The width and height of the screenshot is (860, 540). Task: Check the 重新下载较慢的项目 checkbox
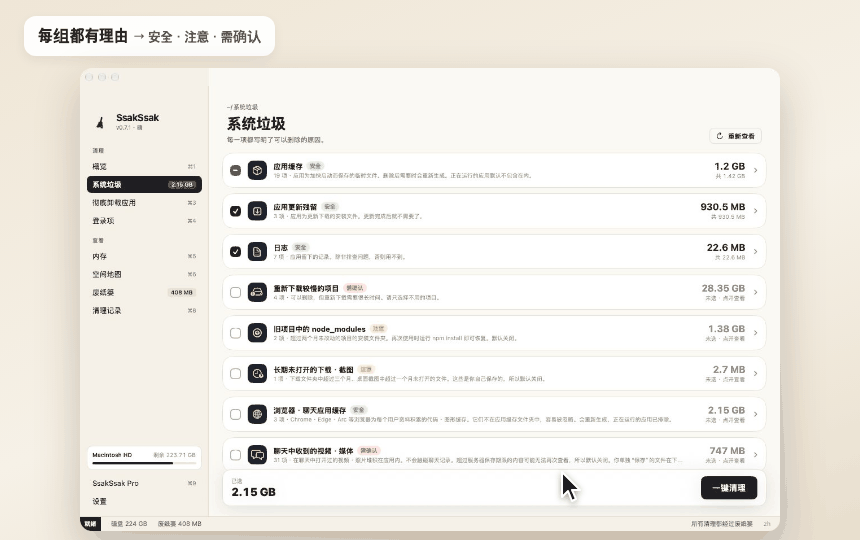coord(235,292)
